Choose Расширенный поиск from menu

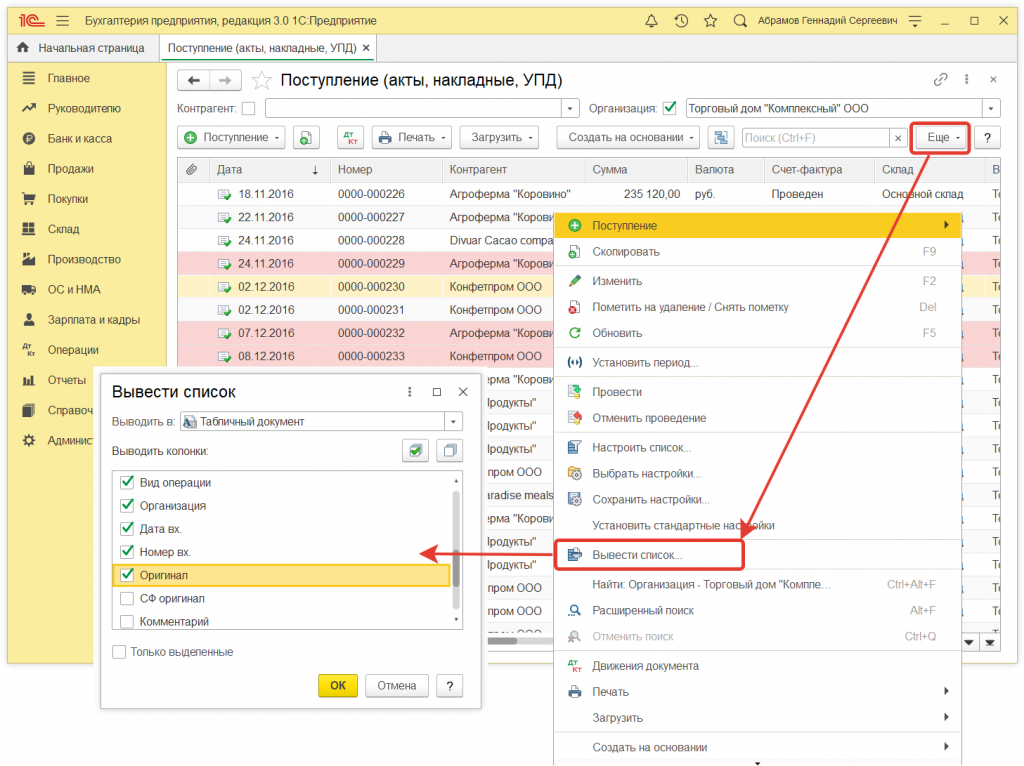642,610
